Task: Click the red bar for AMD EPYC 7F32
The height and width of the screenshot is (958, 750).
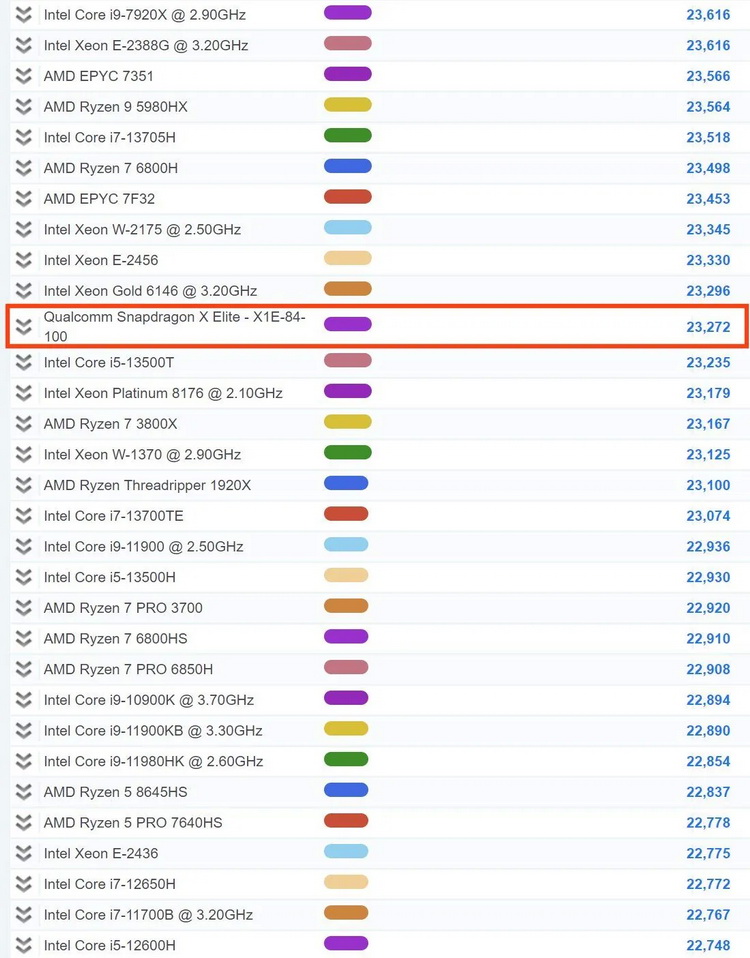Action: [348, 197]
